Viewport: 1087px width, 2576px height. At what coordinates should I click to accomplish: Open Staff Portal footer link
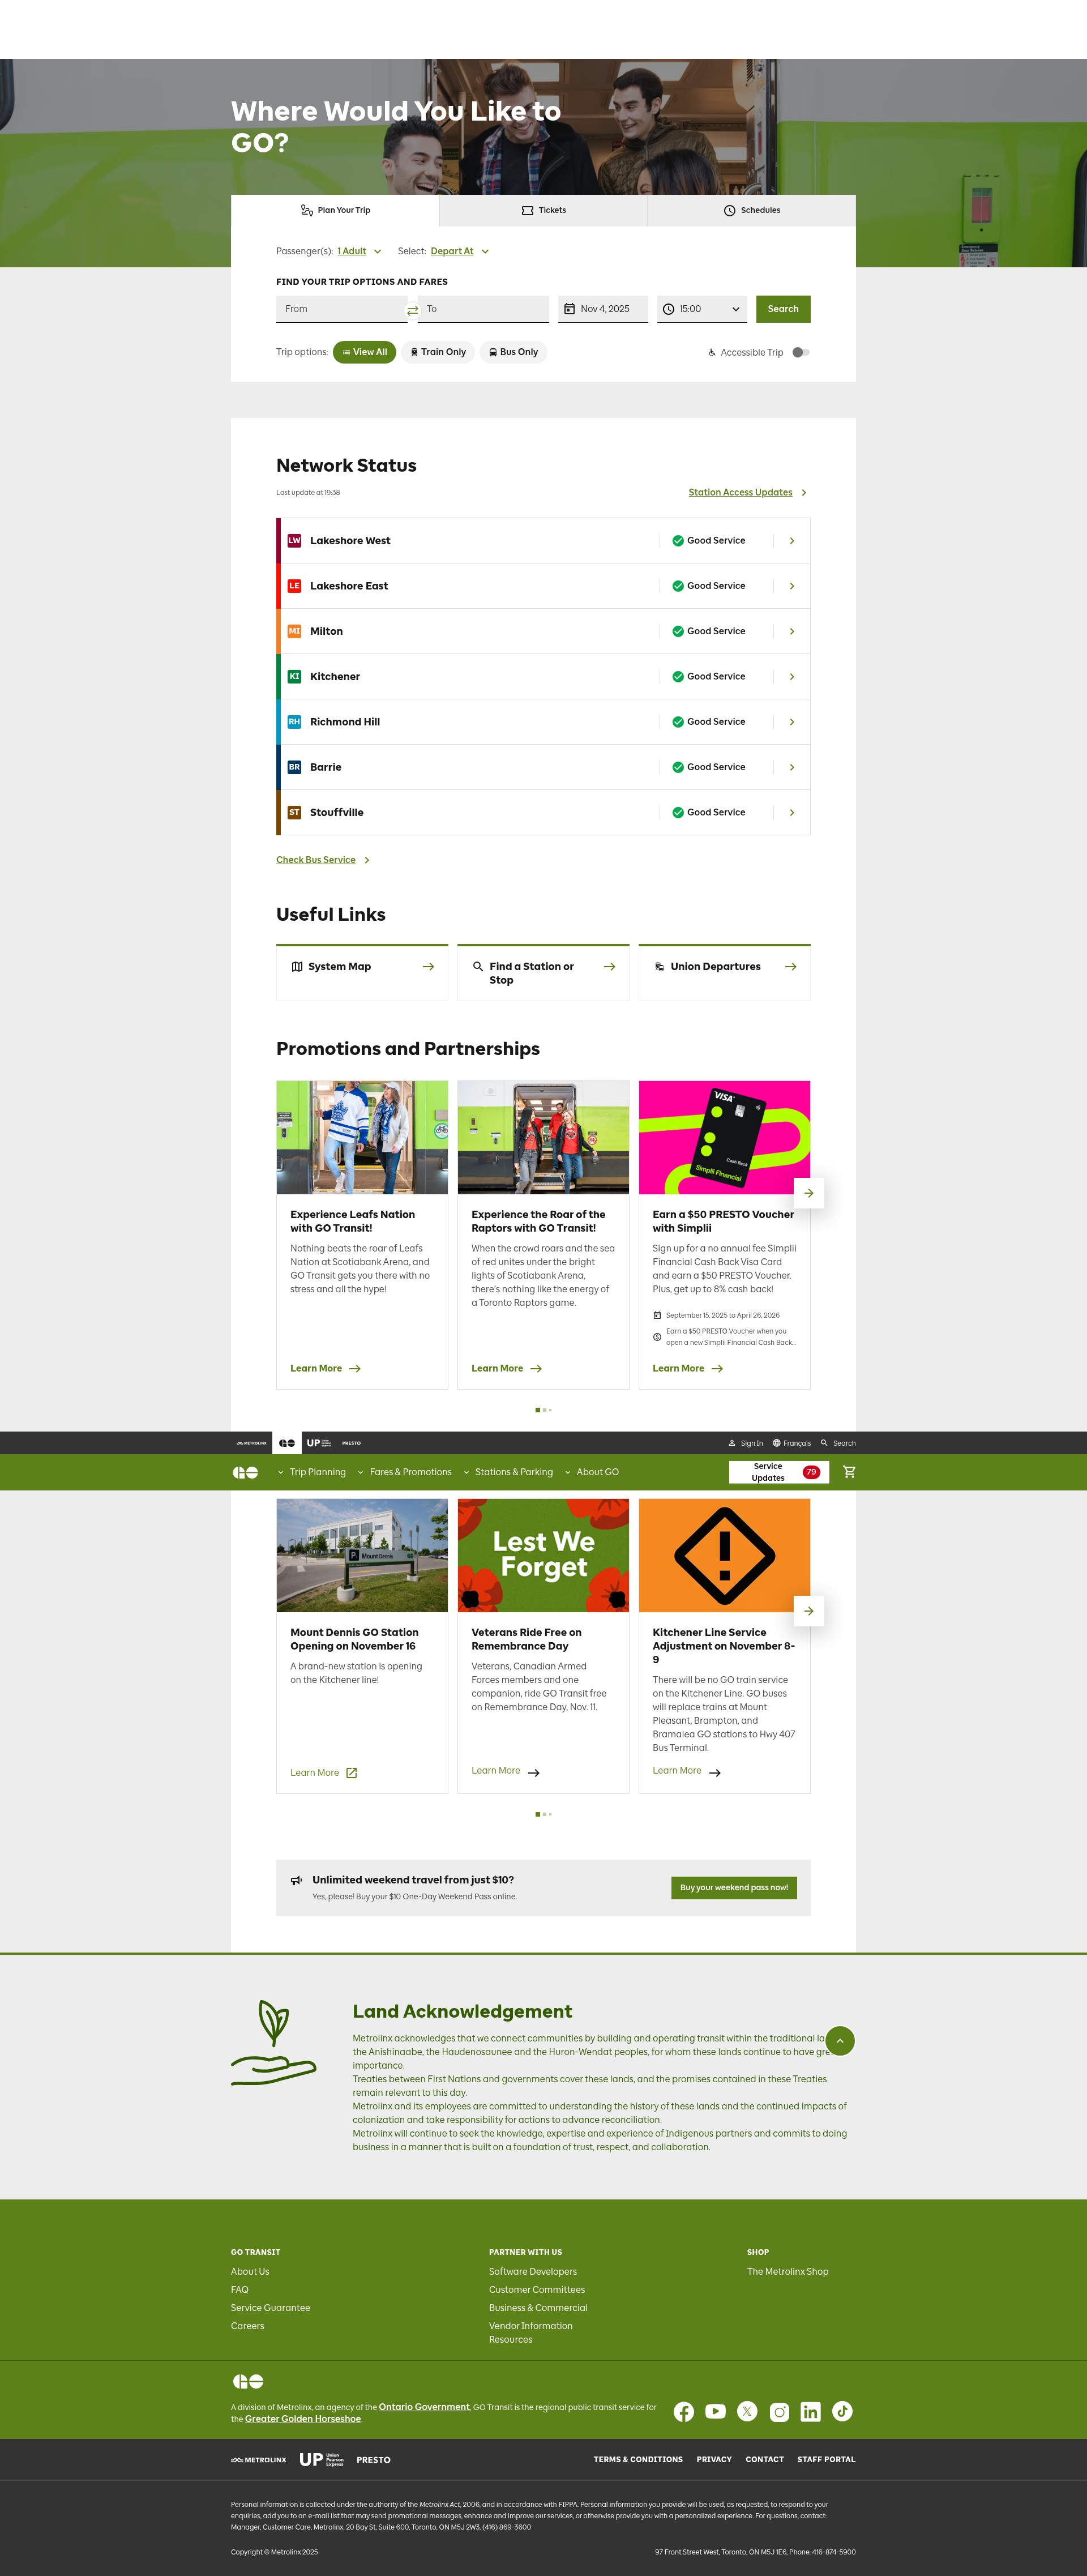click(826, 2459)
